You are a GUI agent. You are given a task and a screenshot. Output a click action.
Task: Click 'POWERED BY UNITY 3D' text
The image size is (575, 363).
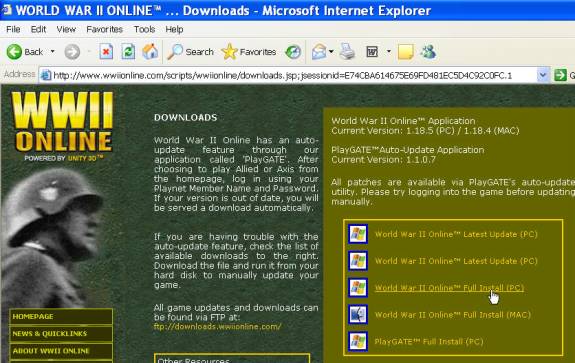point(64,158)
